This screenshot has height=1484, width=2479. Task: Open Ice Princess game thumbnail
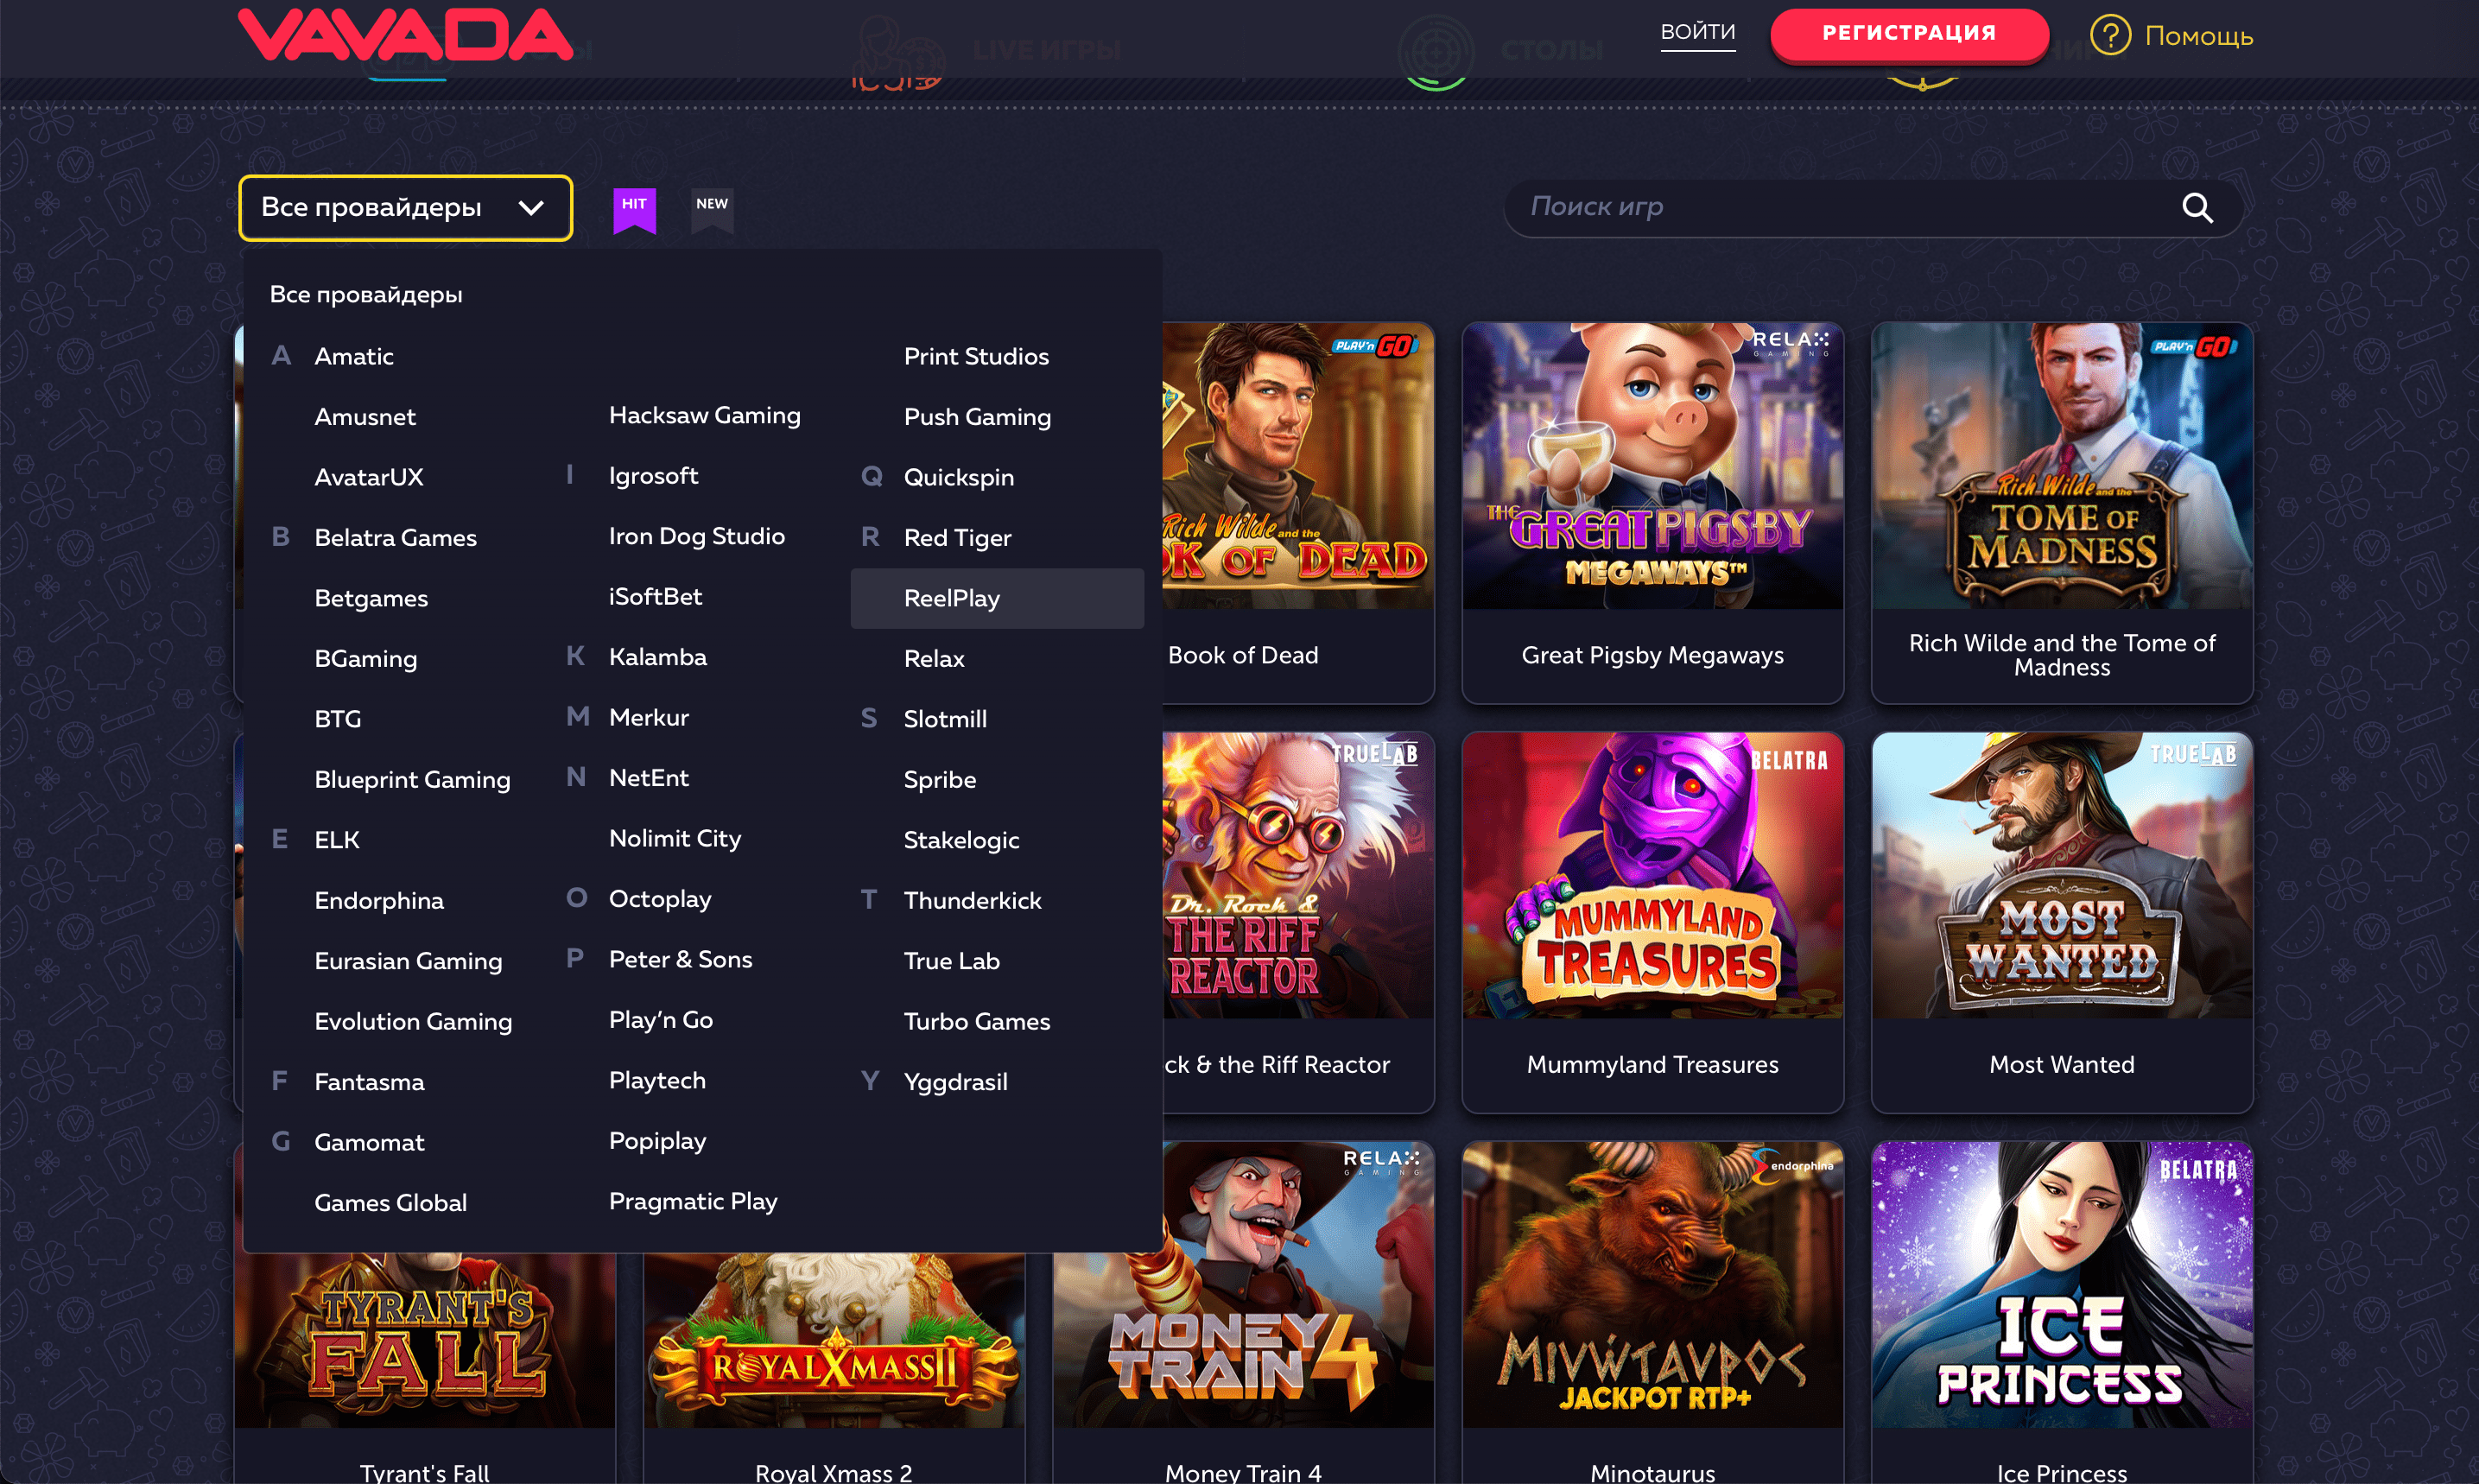(x=2062, y=1285)
